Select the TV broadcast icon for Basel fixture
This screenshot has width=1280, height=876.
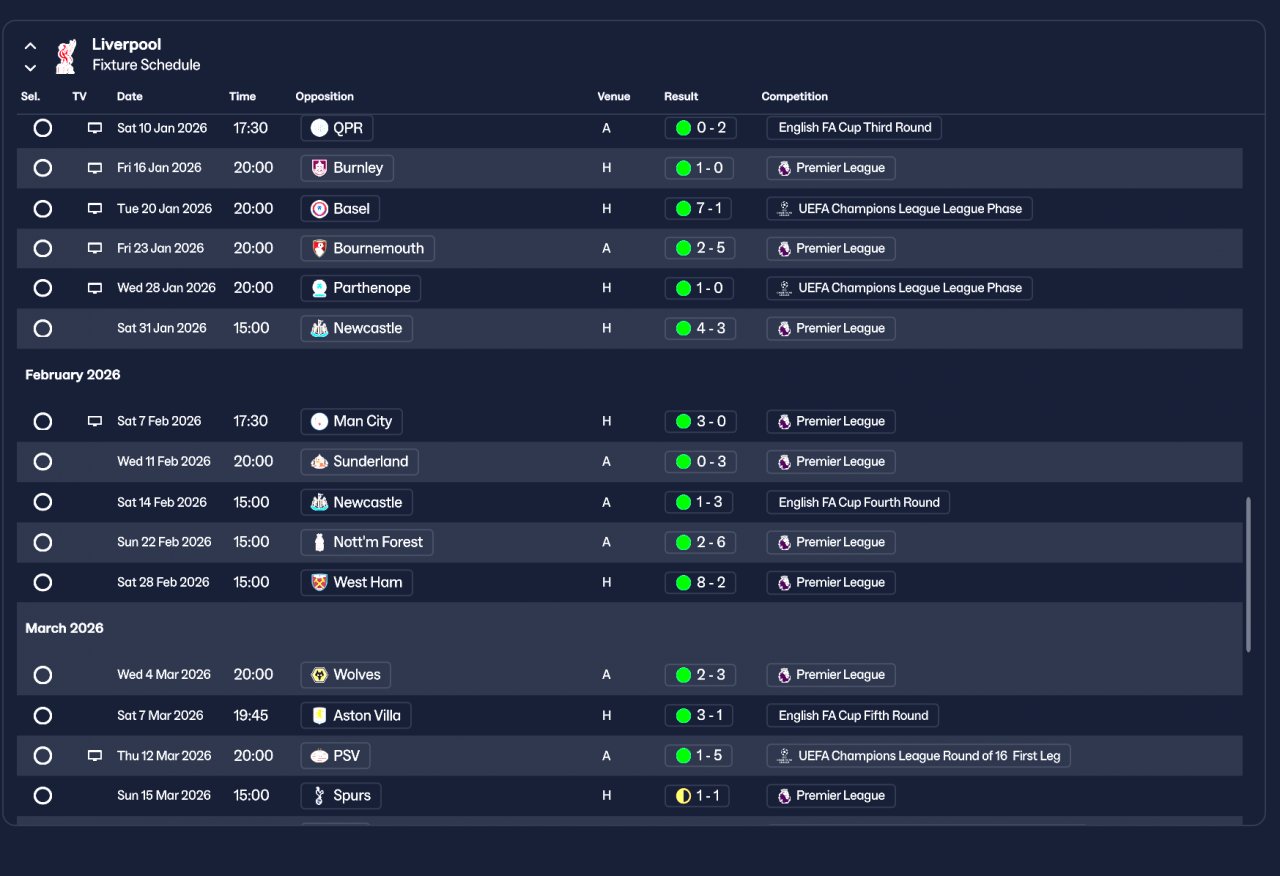pyautogui.click(x=95, y=209)
